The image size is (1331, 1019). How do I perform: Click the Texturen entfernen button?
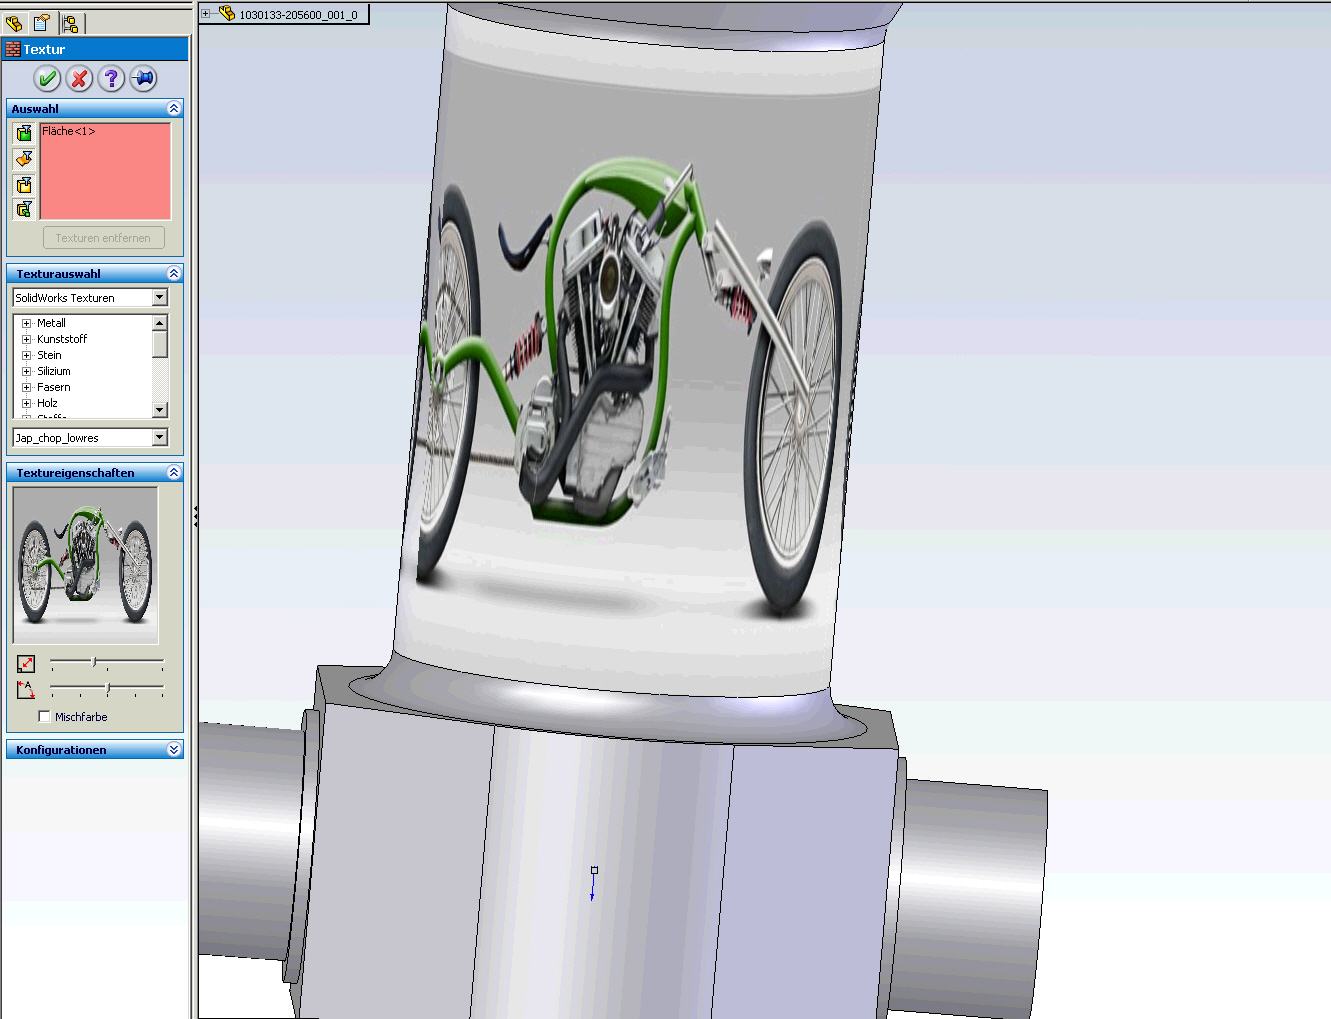103,238
